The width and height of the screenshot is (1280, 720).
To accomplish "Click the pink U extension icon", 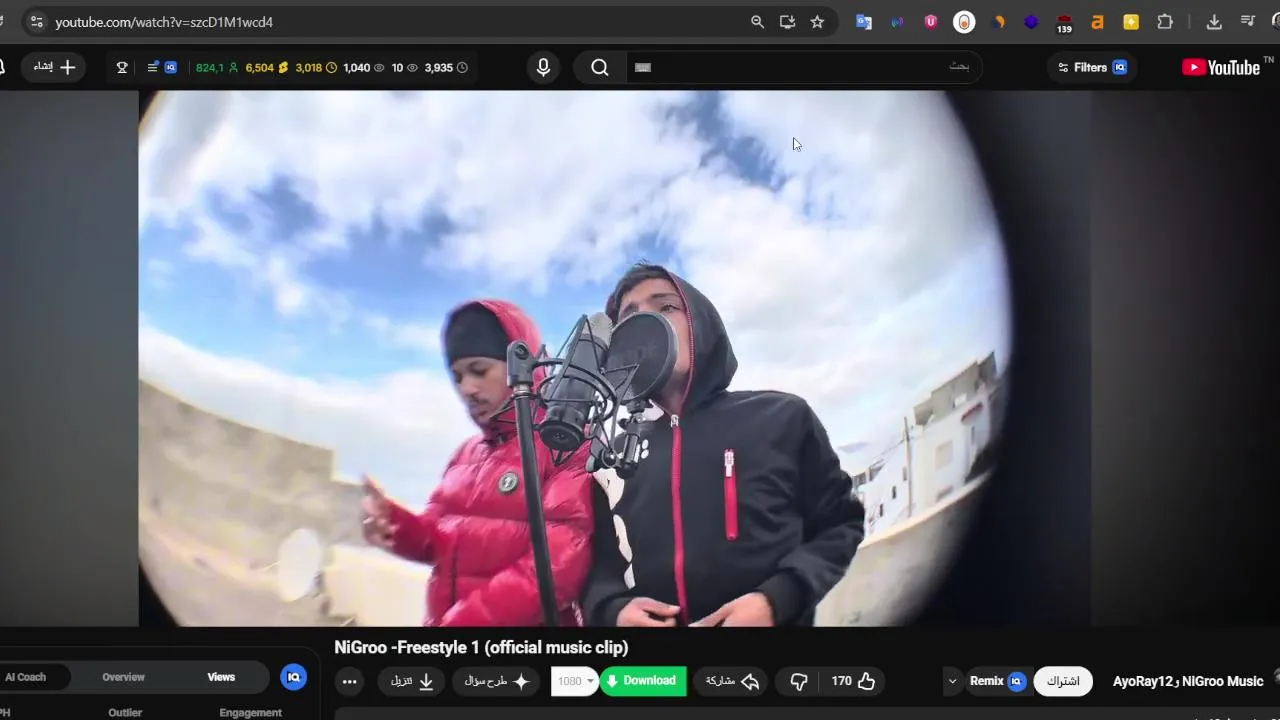I will click(931, 22).
